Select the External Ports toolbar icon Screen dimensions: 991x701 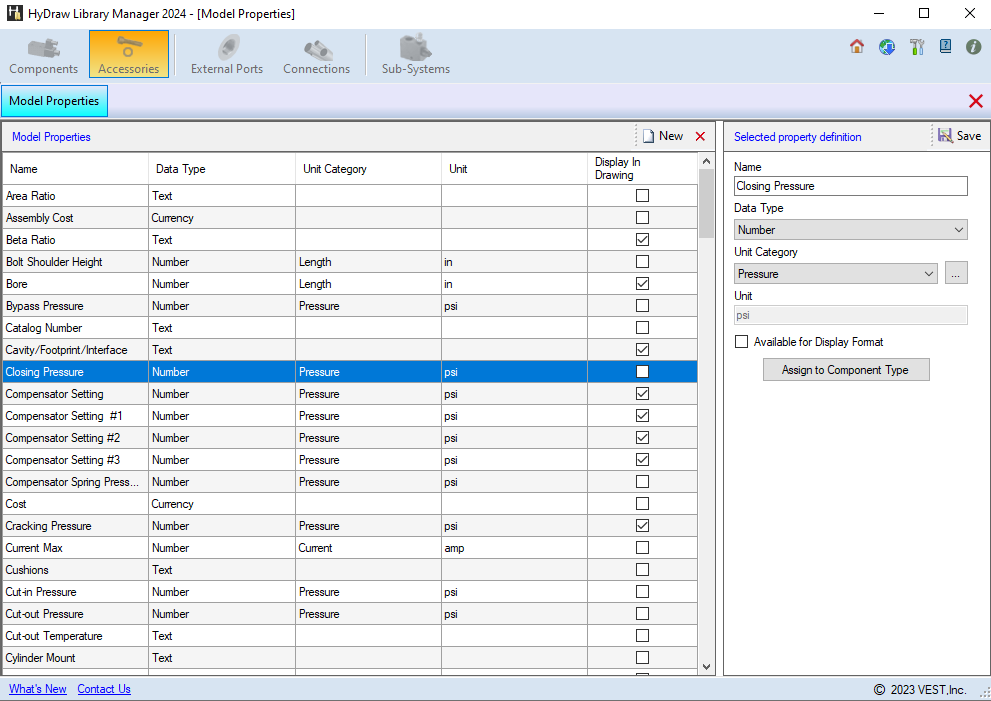(x=227, y=55)
